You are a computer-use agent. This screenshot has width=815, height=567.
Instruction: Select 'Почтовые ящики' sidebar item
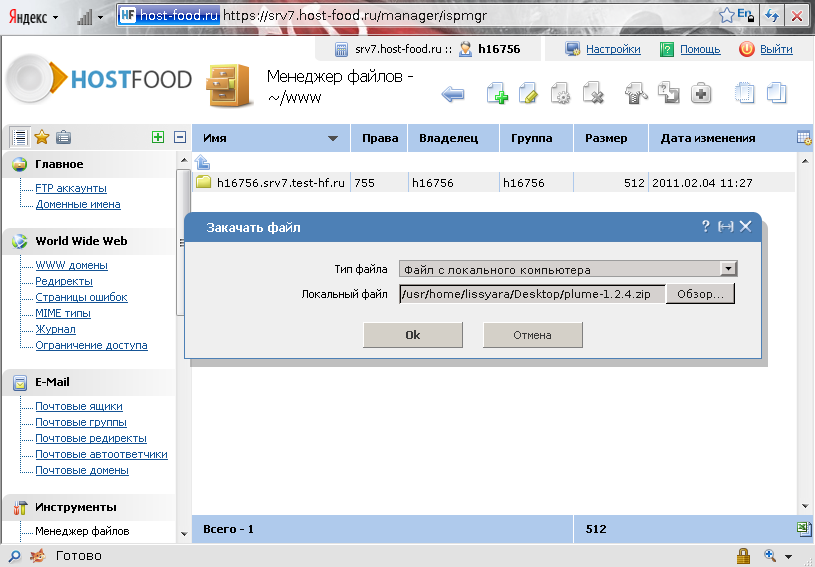79,406
